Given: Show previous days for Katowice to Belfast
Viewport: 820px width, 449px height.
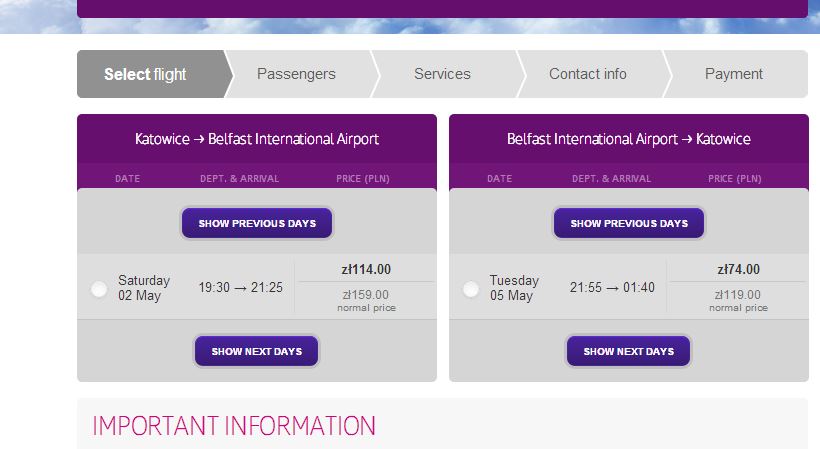Looking at the screenshot, I should pos(257,223).
